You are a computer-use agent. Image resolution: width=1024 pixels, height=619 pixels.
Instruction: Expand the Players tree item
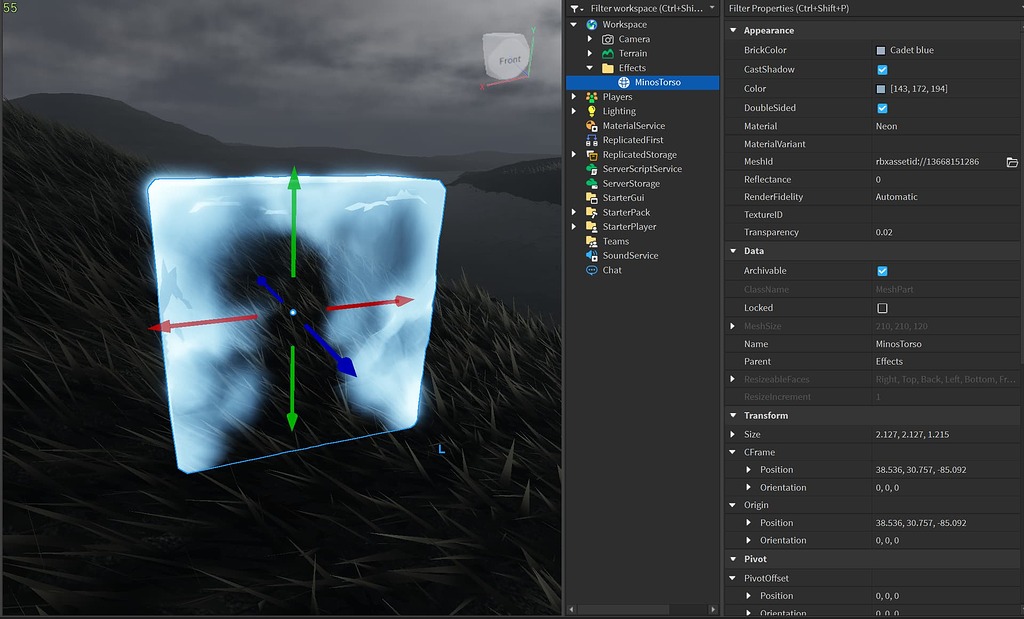(575, 96)
